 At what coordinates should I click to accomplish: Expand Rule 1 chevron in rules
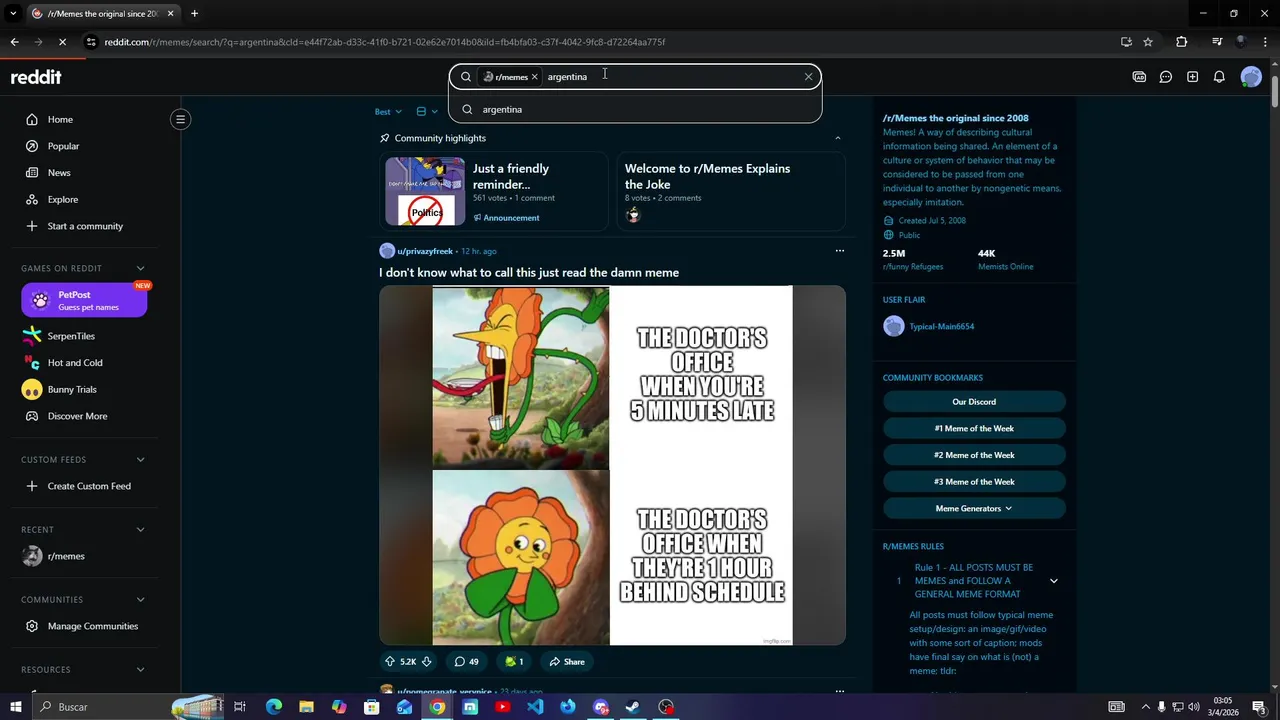[1053, 581]
